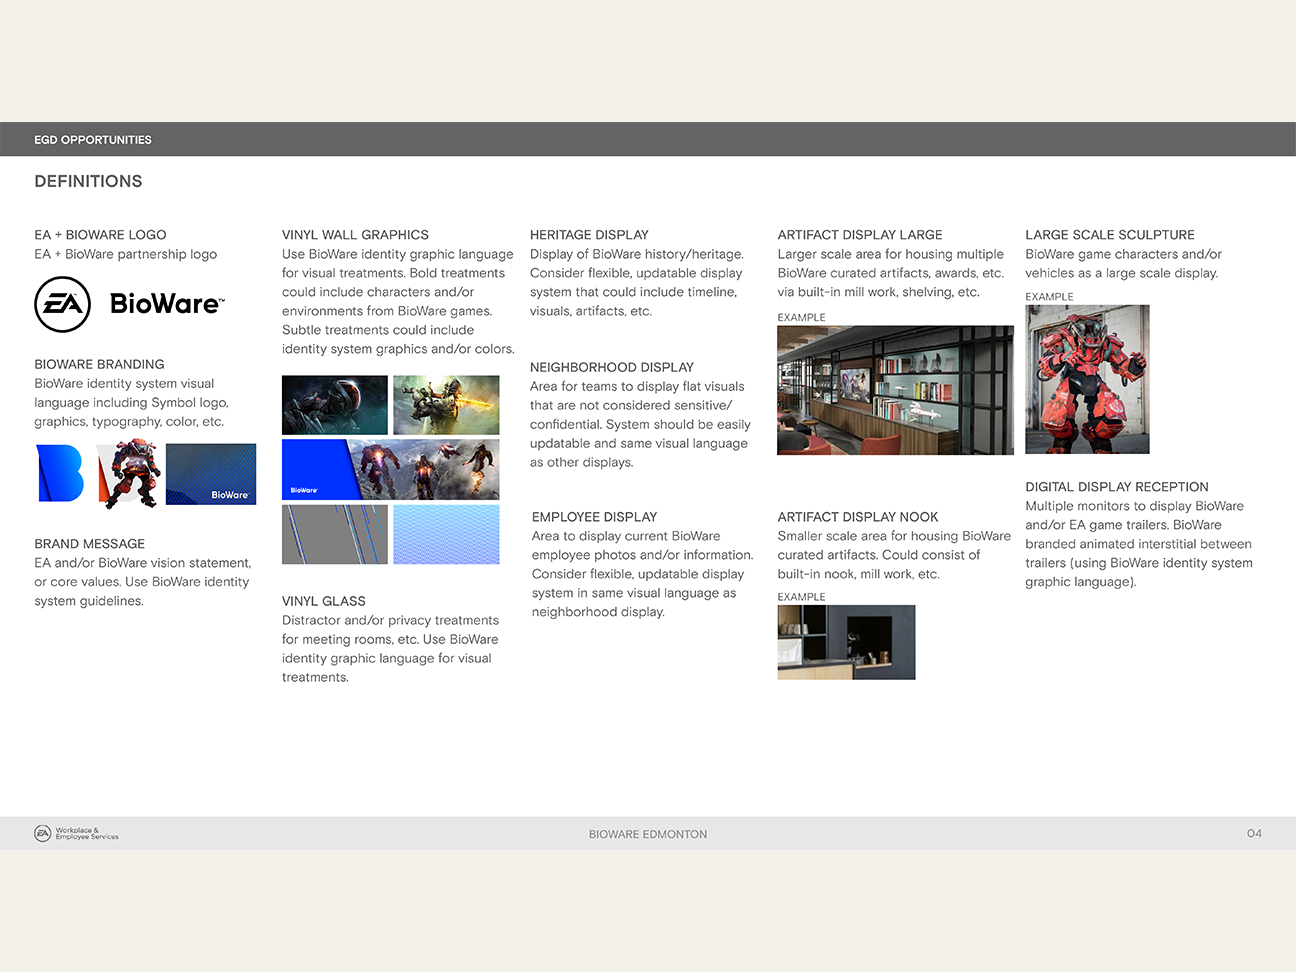Select the line 'EA + BioWare partnership logo'
This screenshot has height=972, width=1296.
click(125, 254)
